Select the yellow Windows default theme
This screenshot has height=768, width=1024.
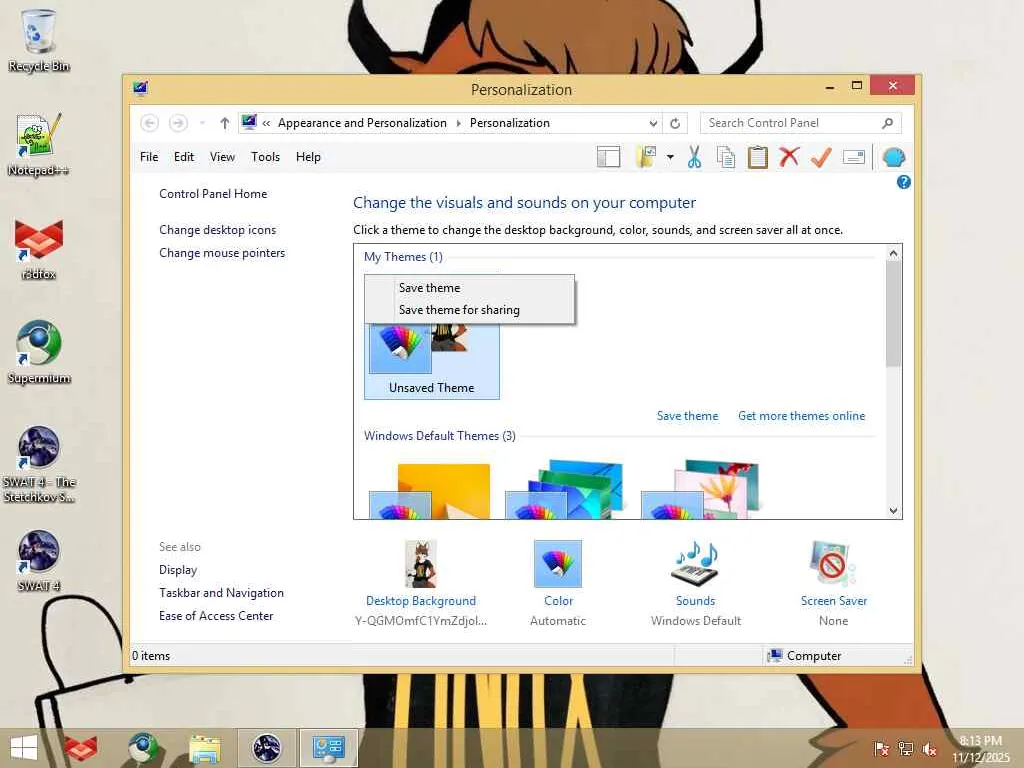(x=430, y=490)
